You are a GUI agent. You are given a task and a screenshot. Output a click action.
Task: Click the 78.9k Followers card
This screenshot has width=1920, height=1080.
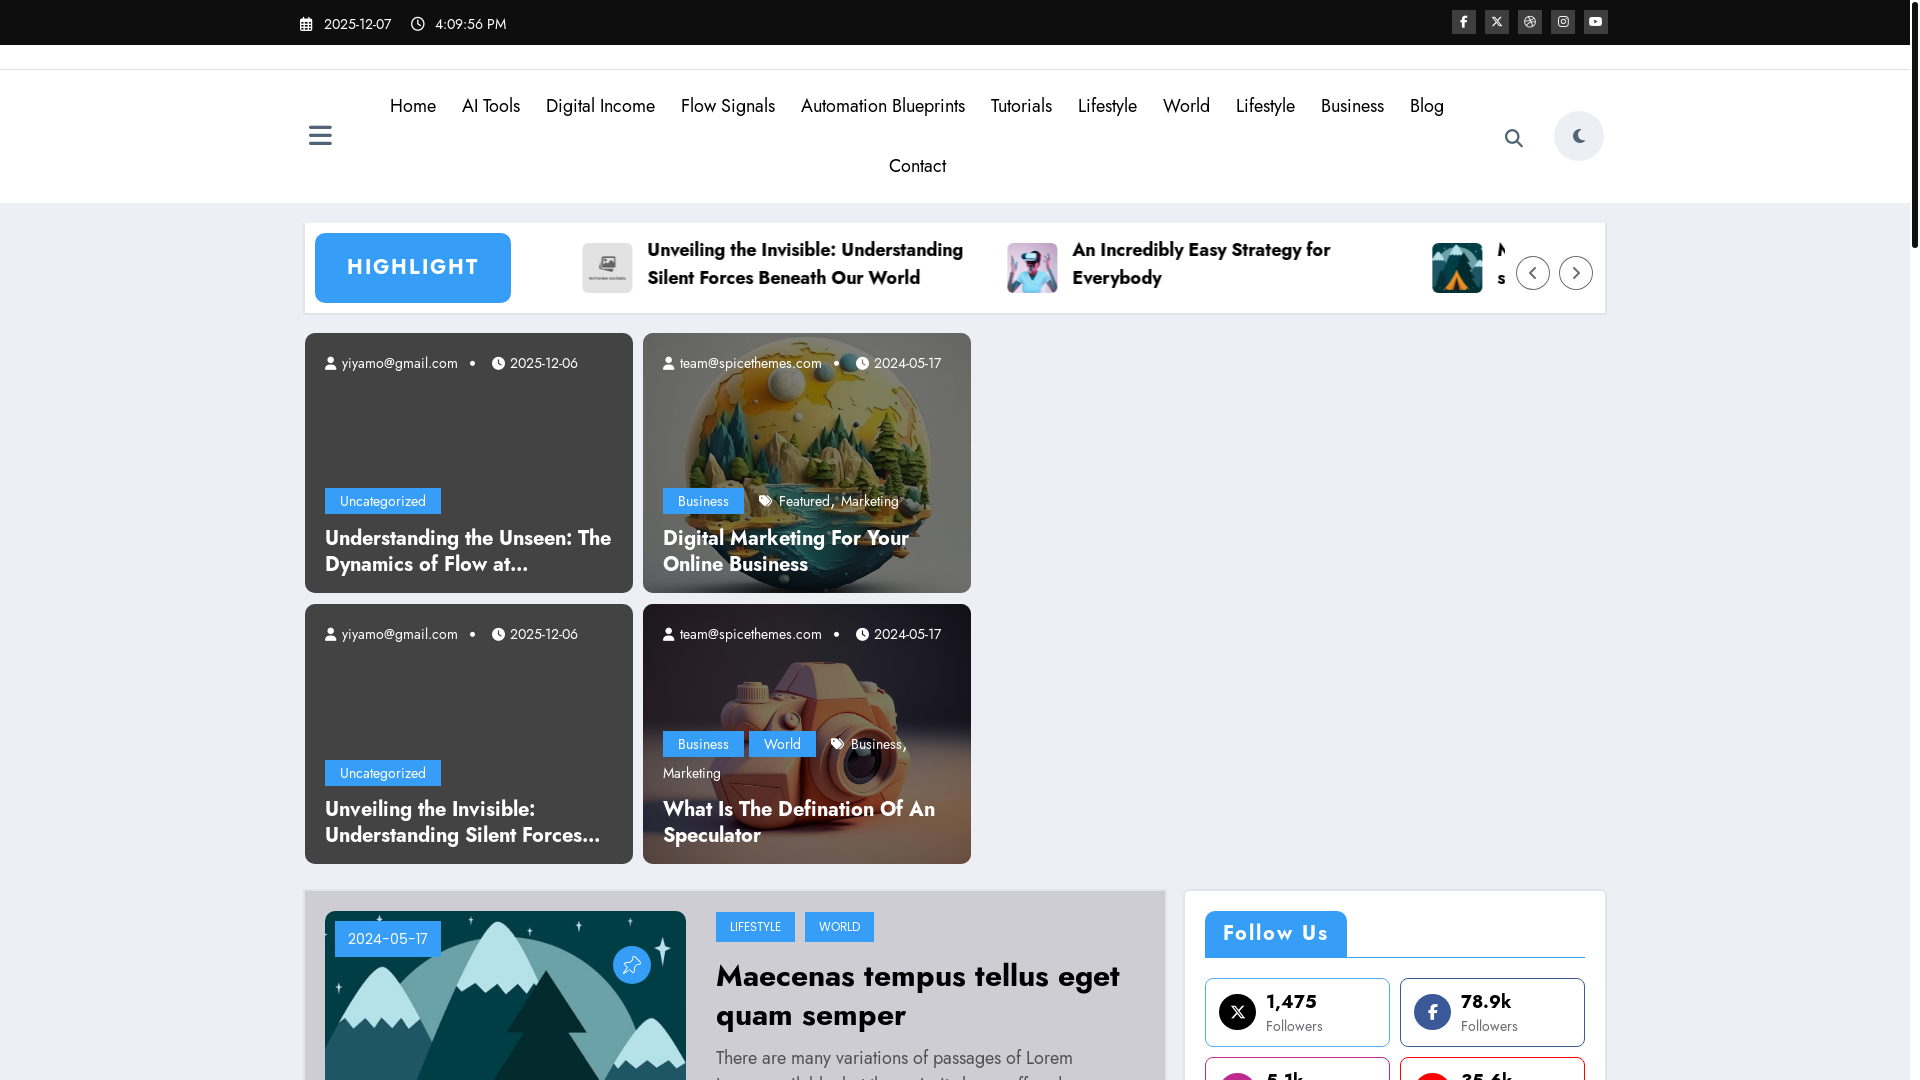1492,1012
